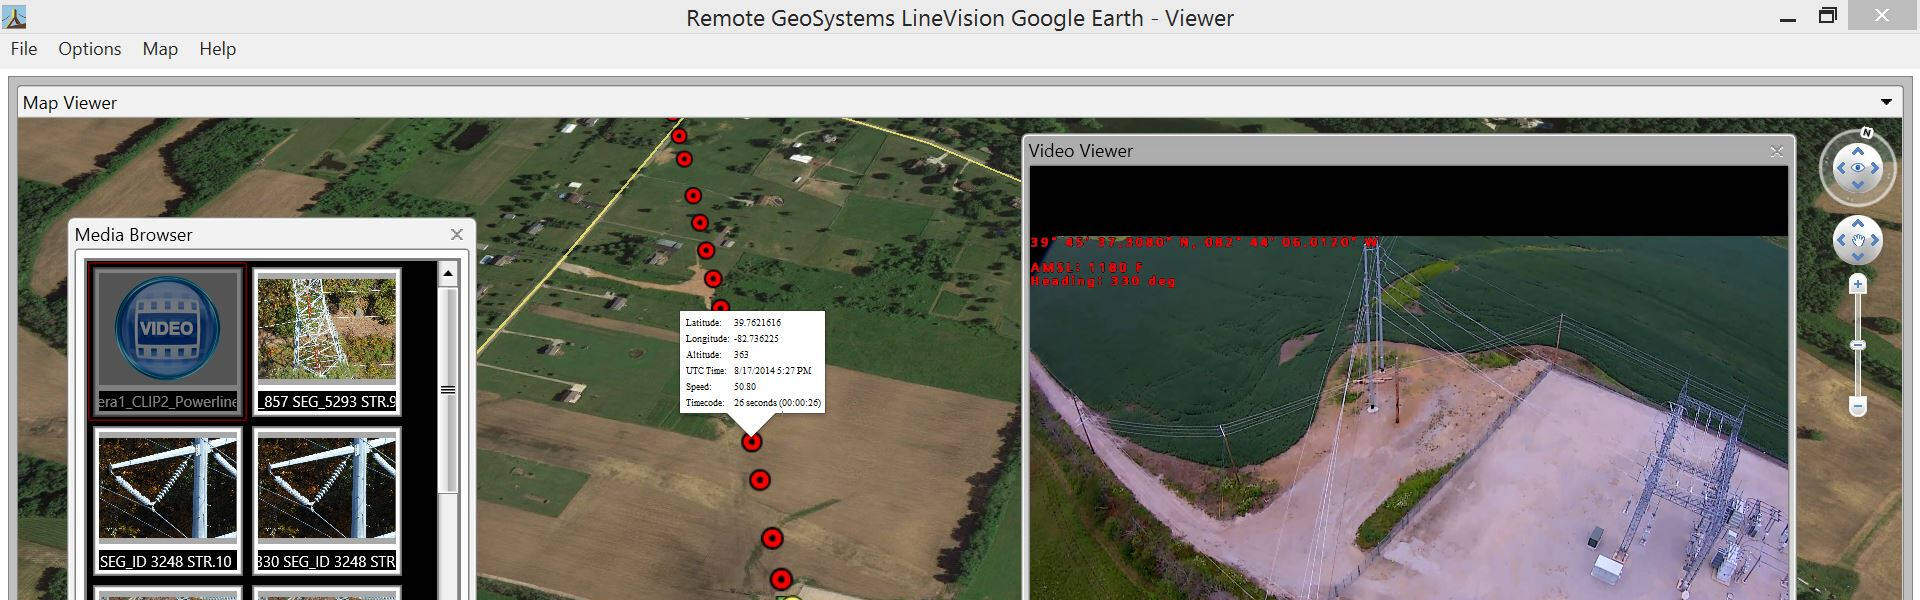
Task: Open the Map menu
Action: 160,49
